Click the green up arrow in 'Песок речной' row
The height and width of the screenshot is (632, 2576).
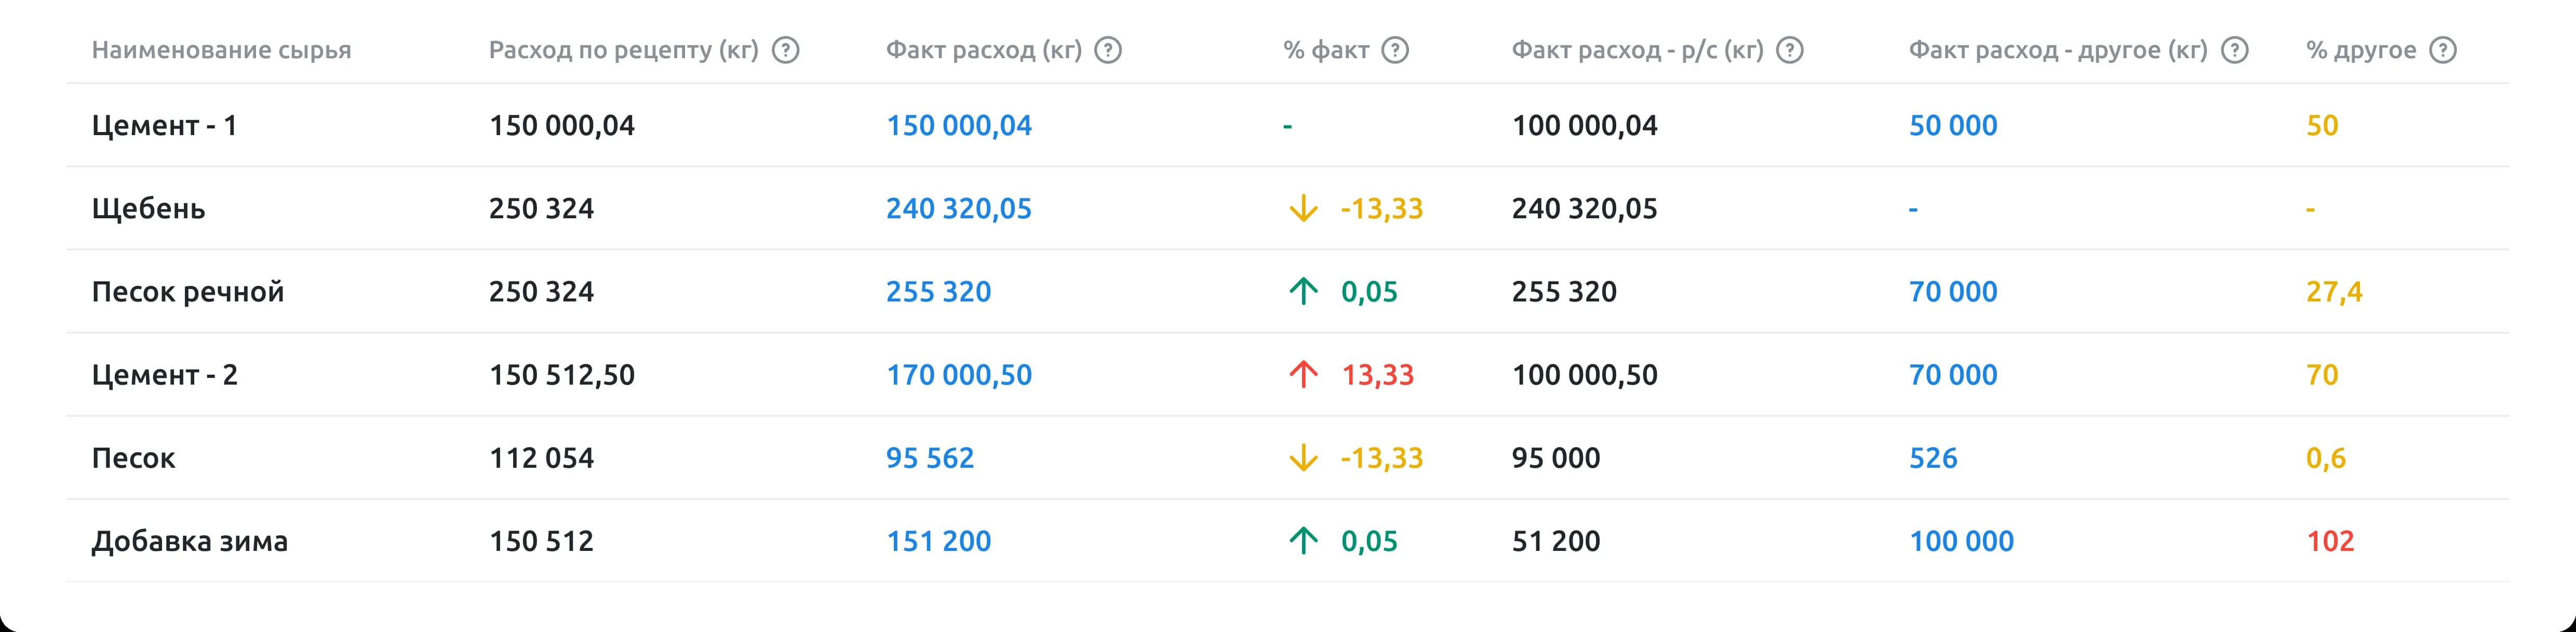point(1303,292)
